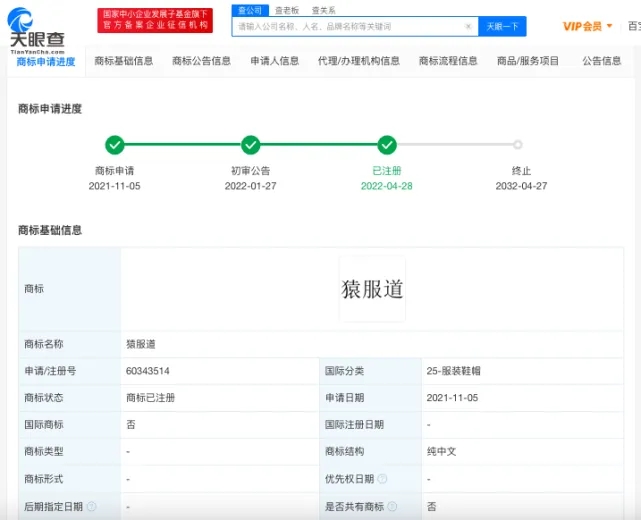This screenshot has height=520, width=641.
Task: Select the 25-服装鞋帽 classification value
Action: pos(453,371)
